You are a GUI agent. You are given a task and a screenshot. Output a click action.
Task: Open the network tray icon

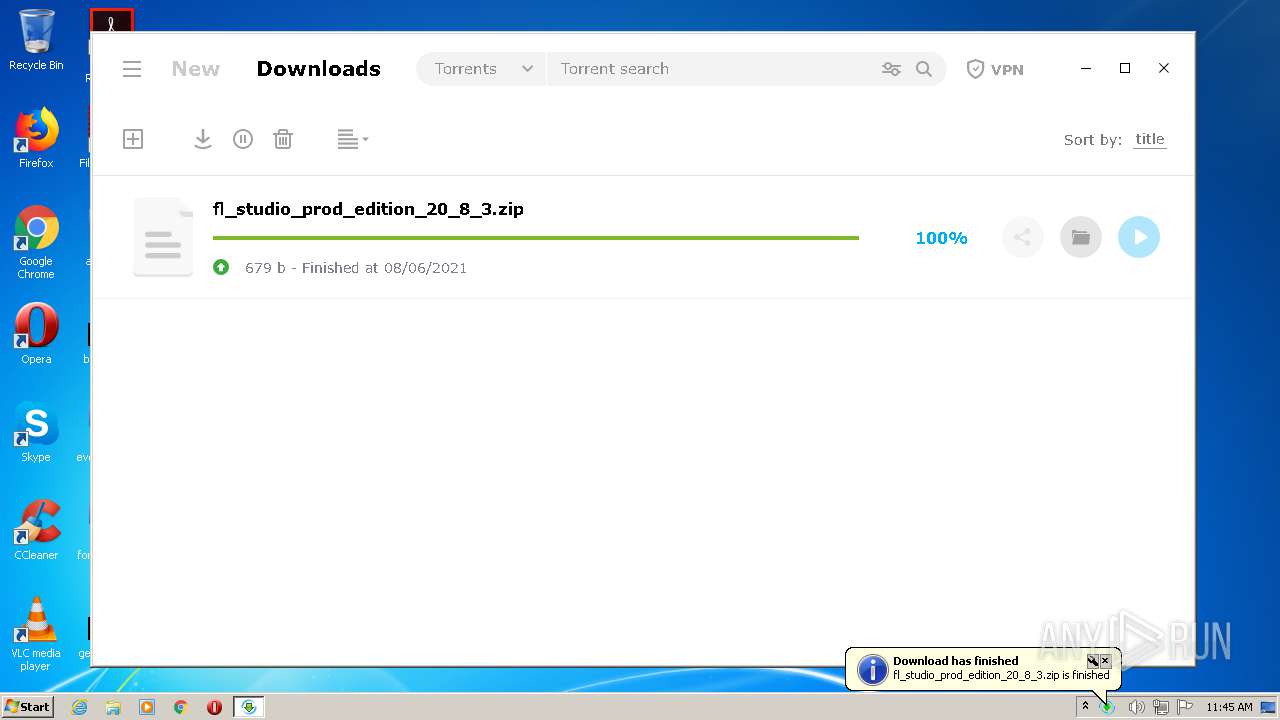point(1161,707)
